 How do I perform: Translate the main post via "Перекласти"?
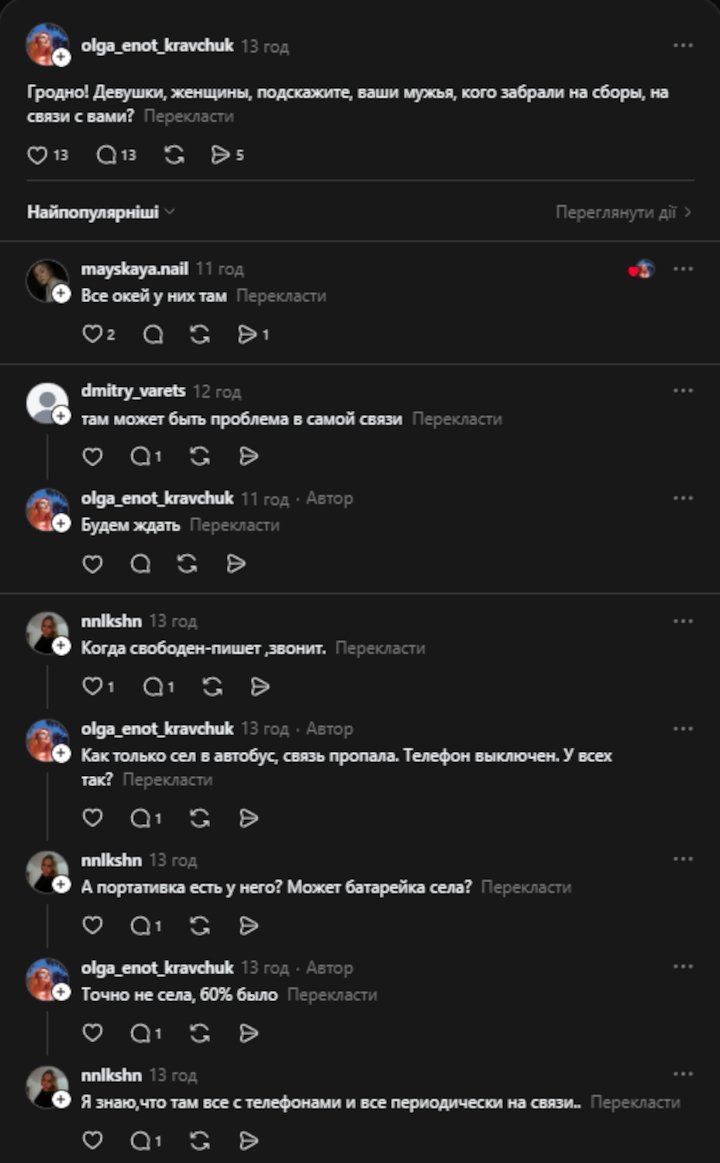click(189, 116)
